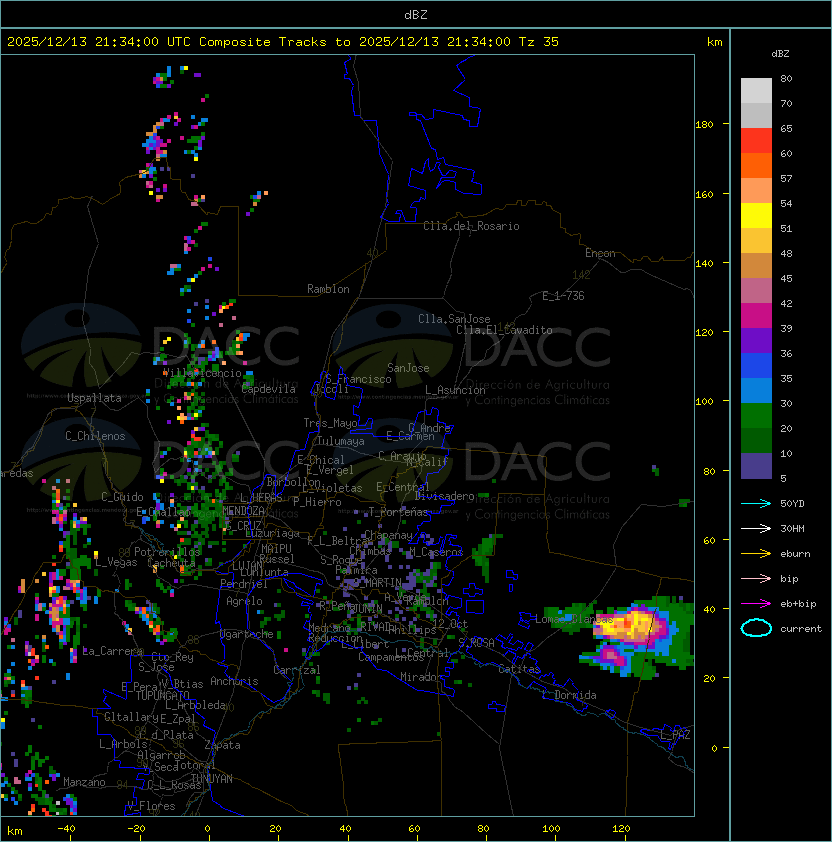This screenshot has width=832, height=842.
Task: Click the Manzano map label
Action: pos(84,782)
